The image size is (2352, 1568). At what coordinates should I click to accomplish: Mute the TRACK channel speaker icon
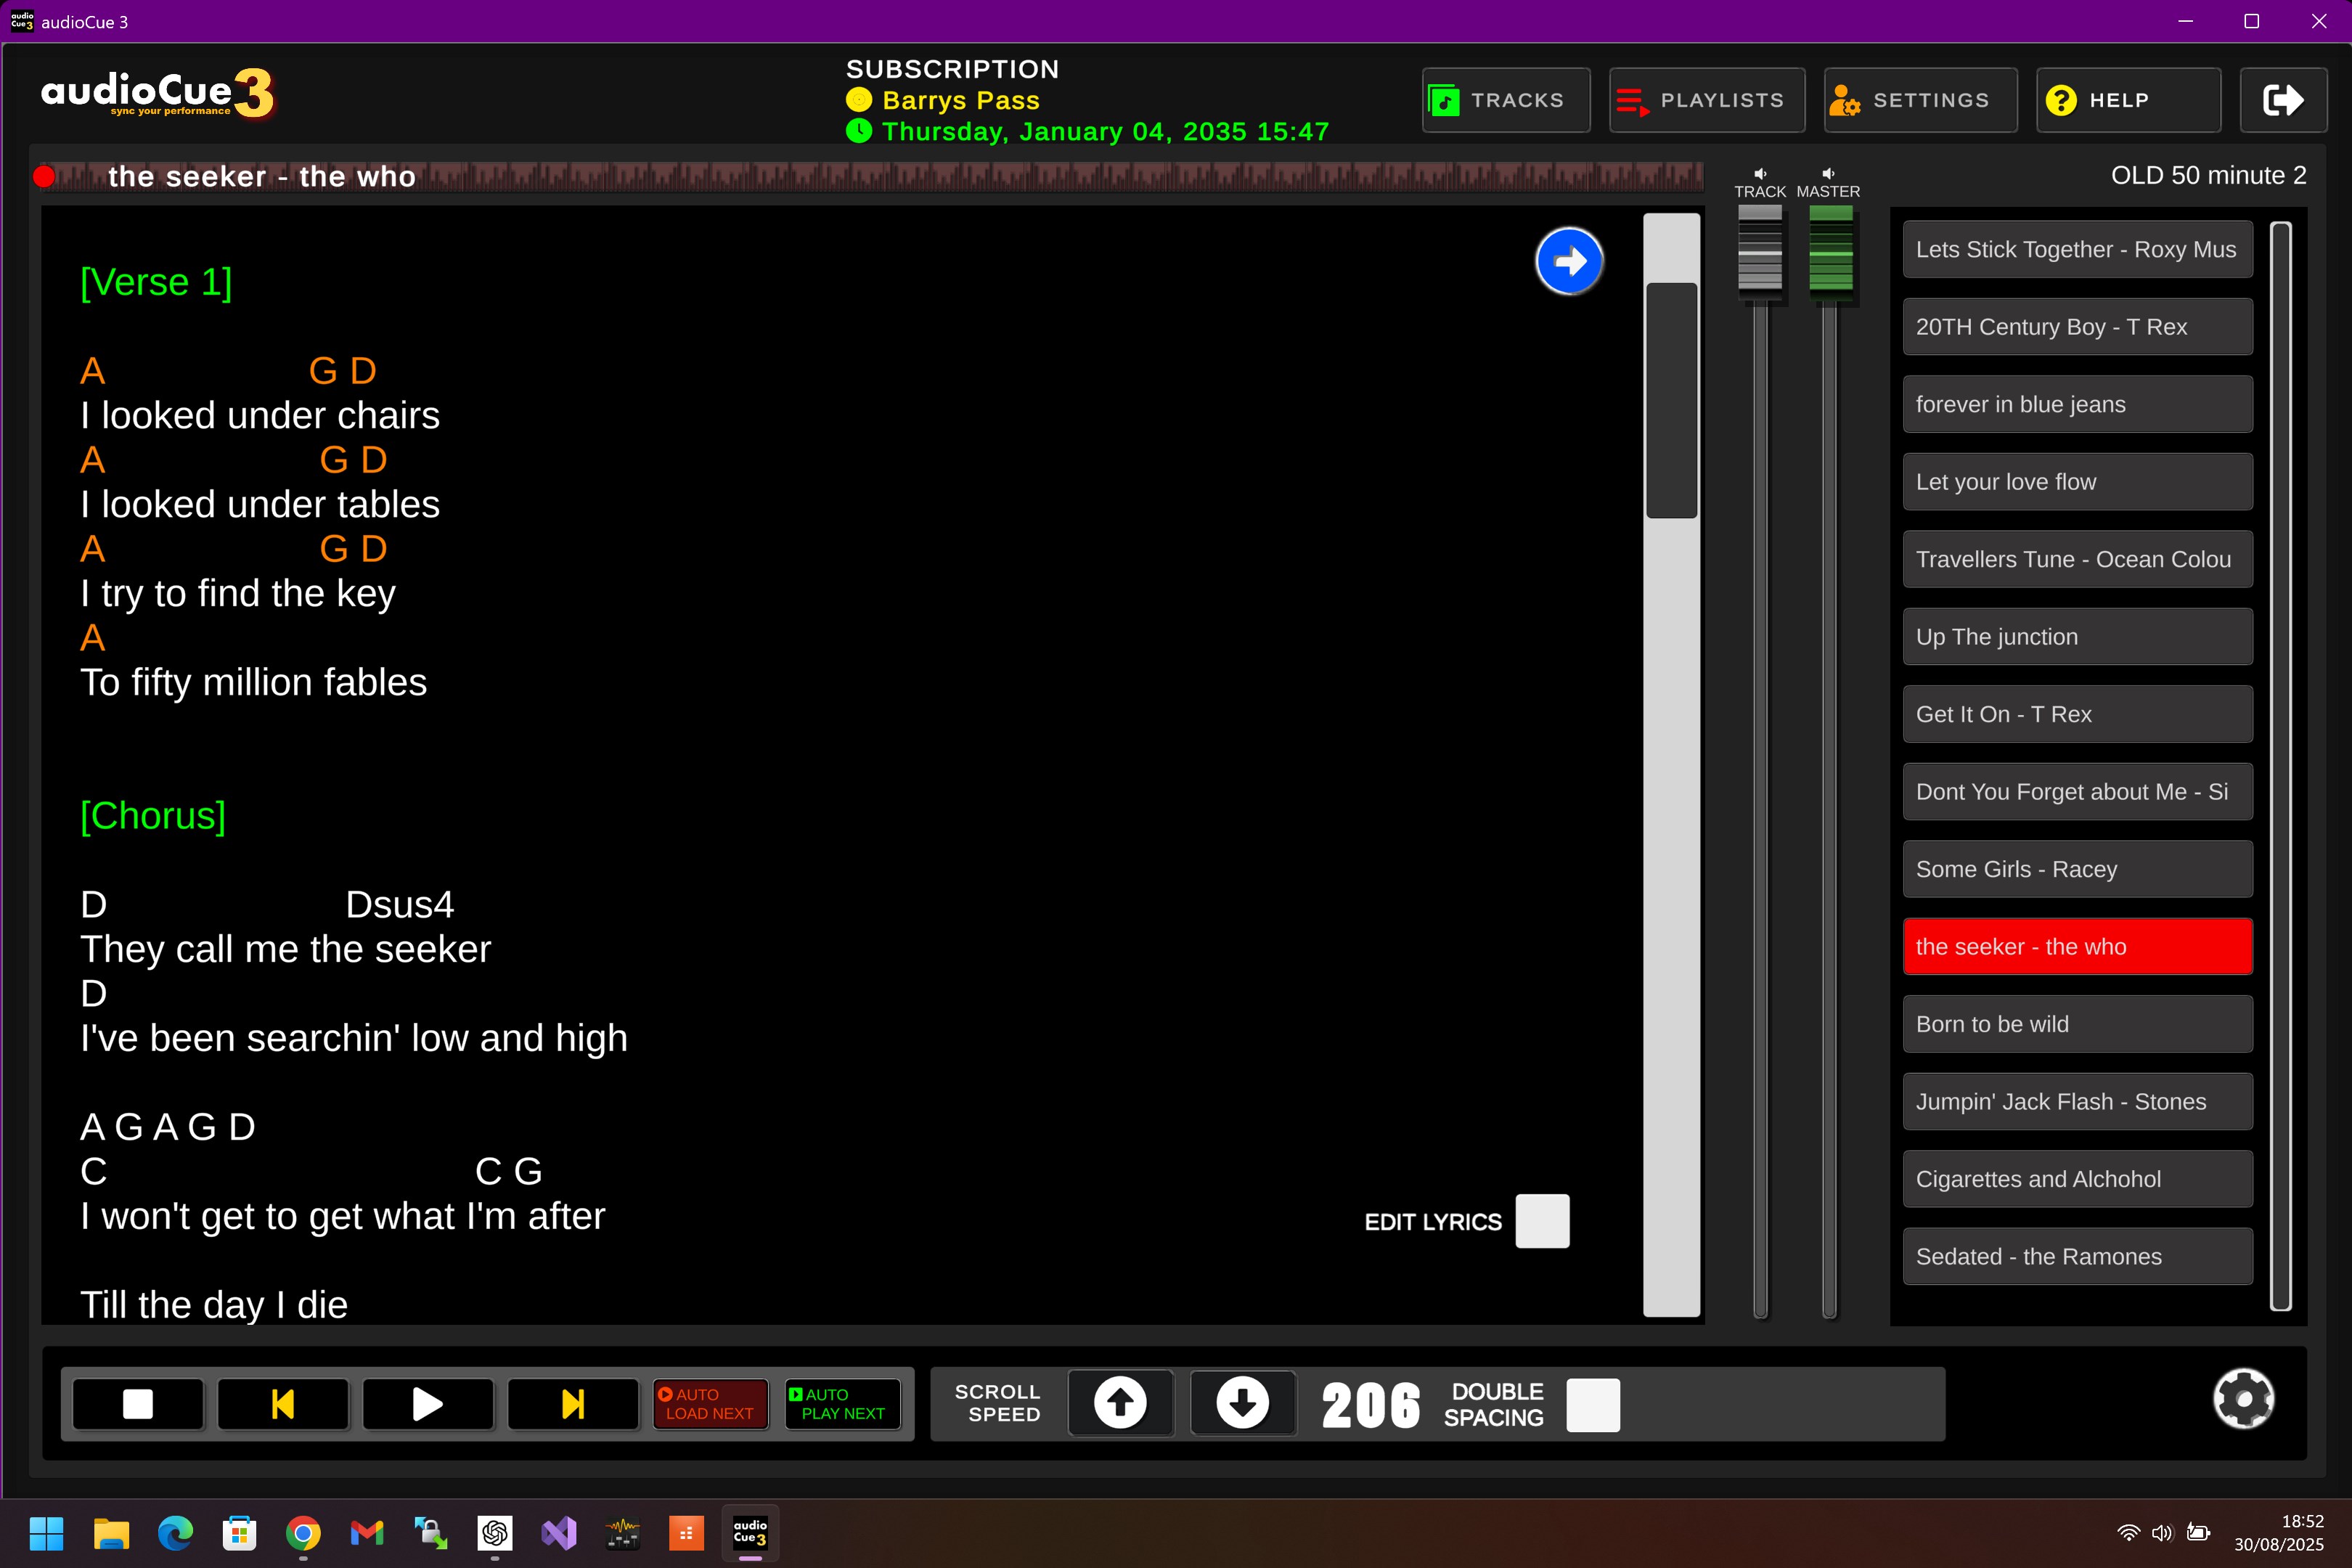point(1760,173)
